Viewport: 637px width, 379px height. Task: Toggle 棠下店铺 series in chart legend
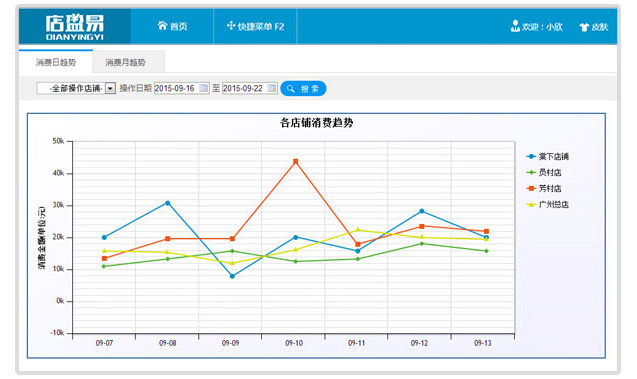tap(547, 156)
